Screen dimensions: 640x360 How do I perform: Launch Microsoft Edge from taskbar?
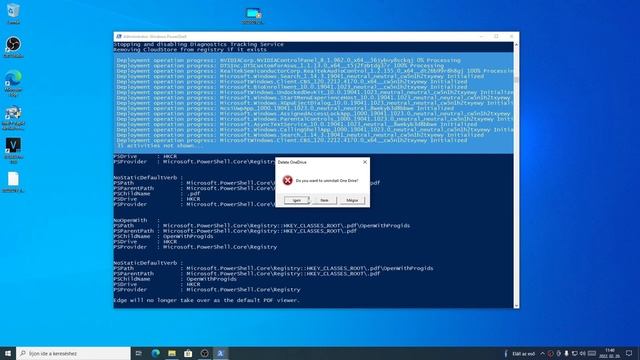(x=156, y=353)
